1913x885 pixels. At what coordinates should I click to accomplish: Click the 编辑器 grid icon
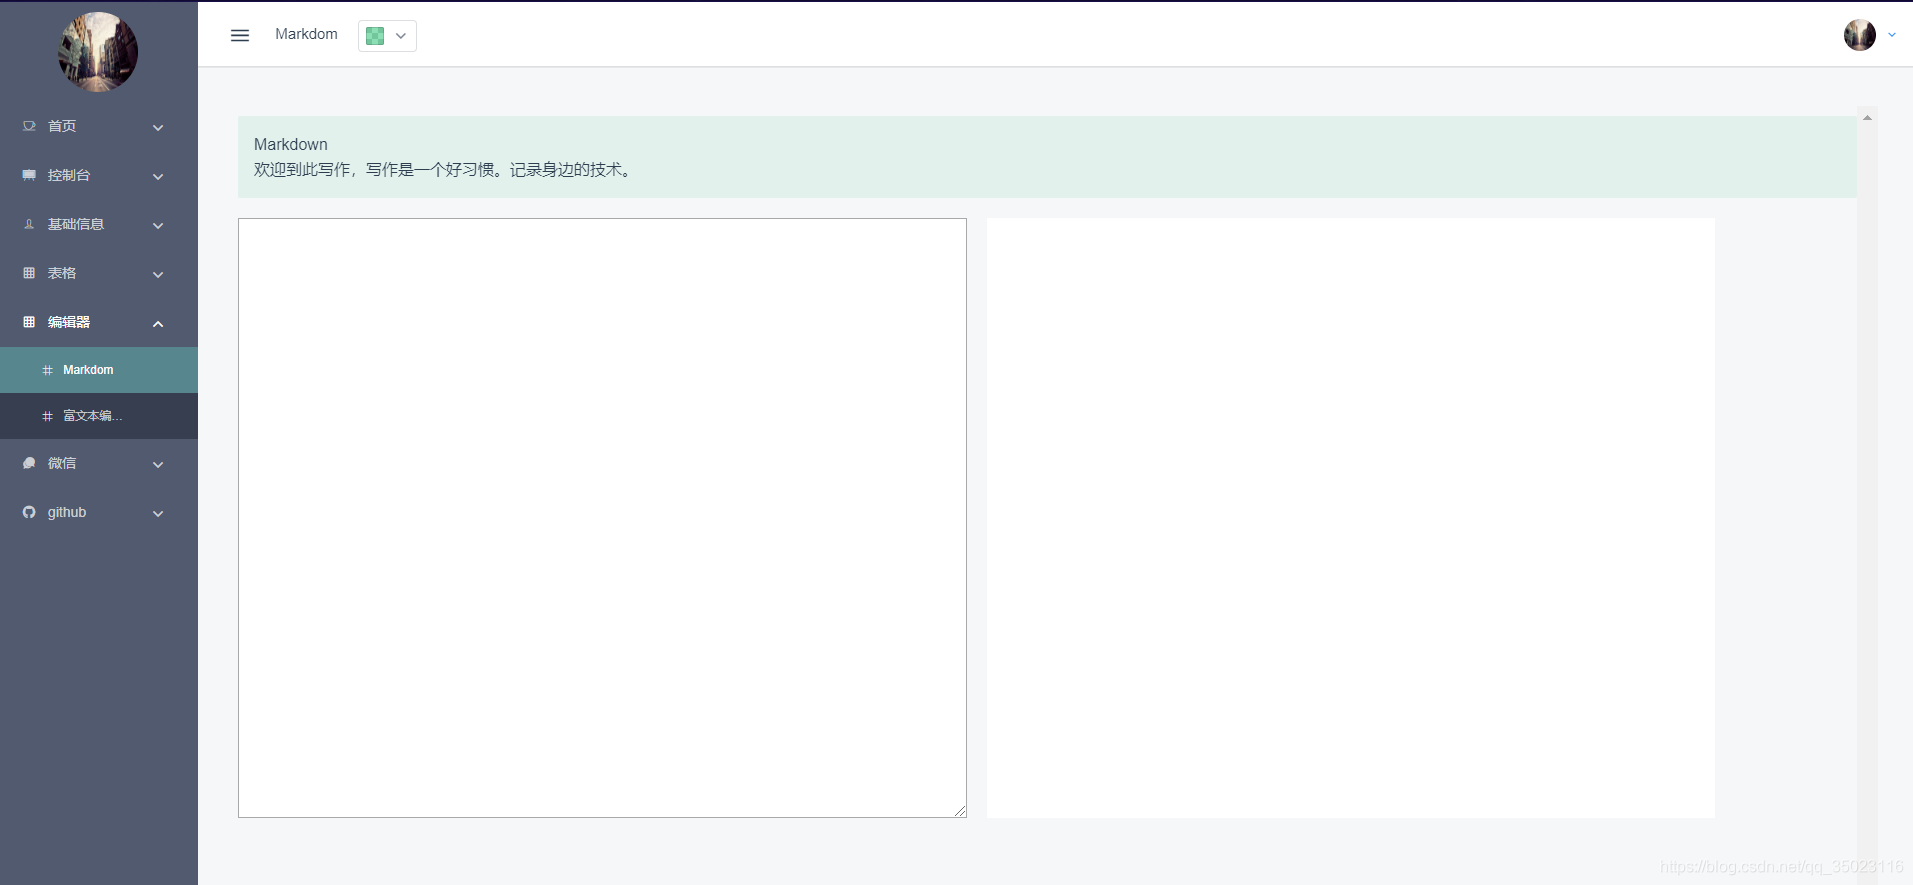click(29, 322)
